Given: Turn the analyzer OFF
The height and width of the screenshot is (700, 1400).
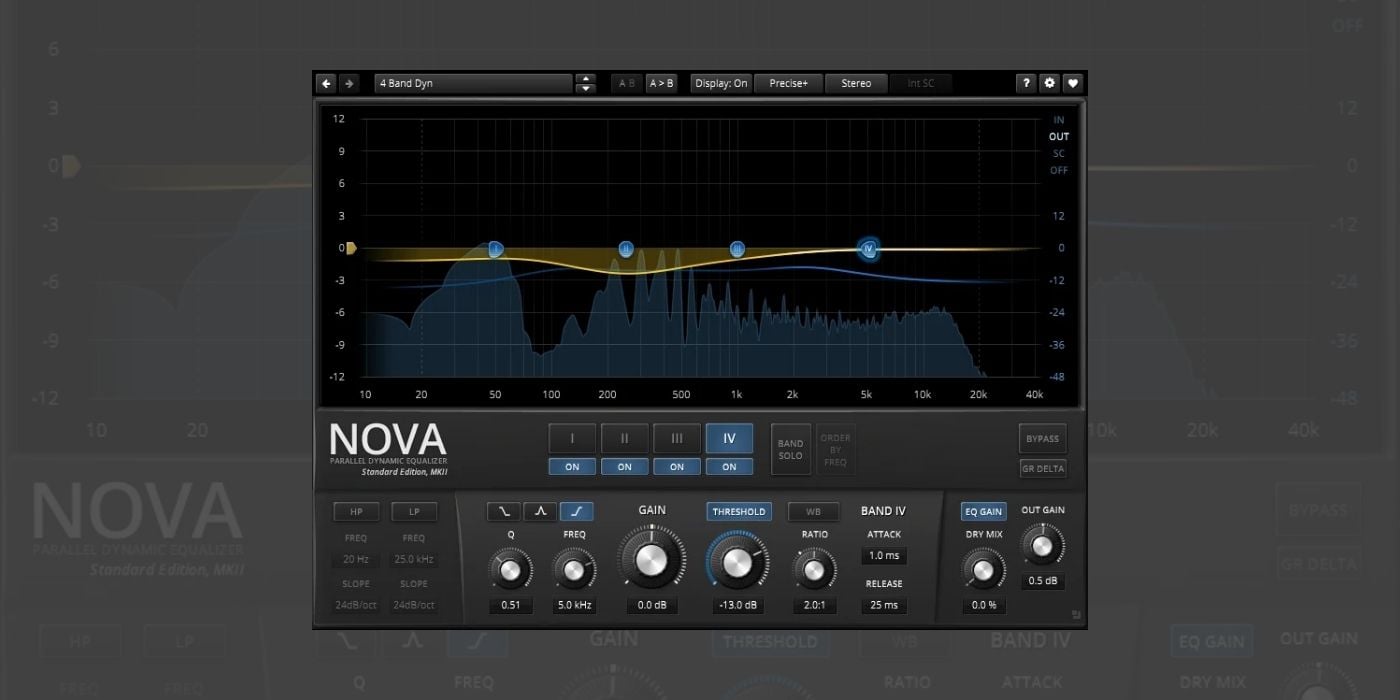Looking at the screenshot, I should 1059,171.
